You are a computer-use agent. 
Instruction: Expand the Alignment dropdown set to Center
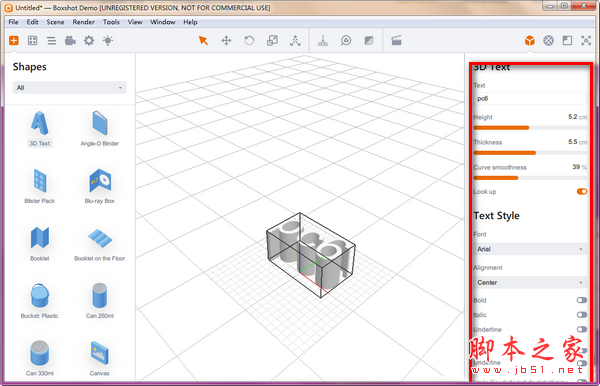tap(530, 282)
